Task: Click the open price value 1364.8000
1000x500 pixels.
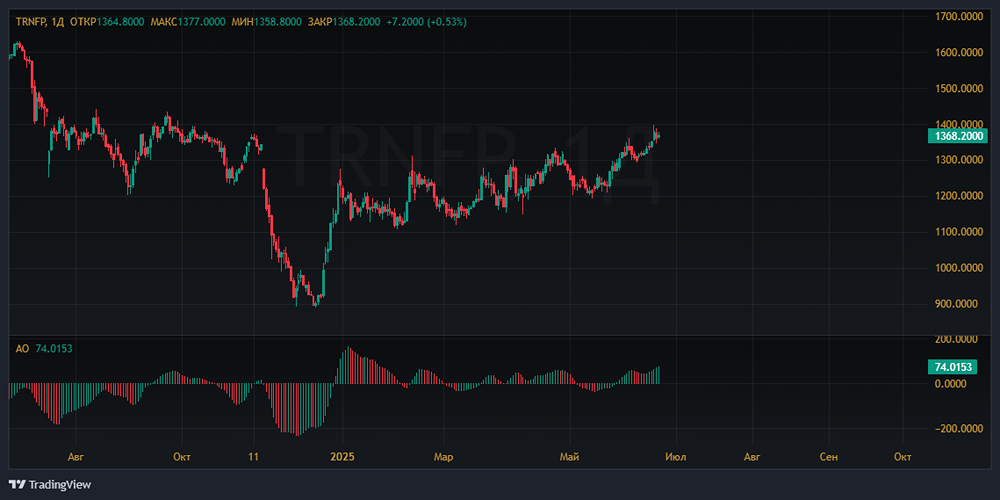Action: click(122, 22)
